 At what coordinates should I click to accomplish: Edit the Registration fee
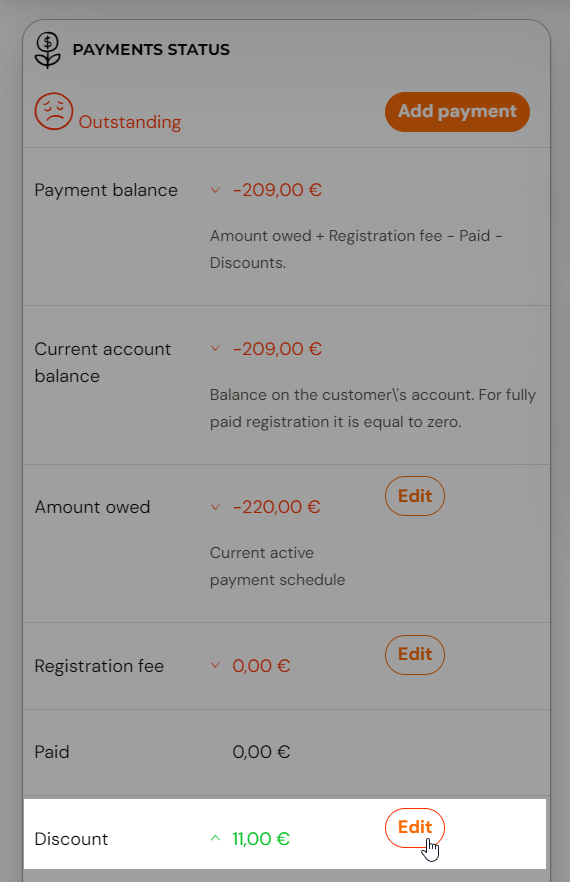click(415, 655)
